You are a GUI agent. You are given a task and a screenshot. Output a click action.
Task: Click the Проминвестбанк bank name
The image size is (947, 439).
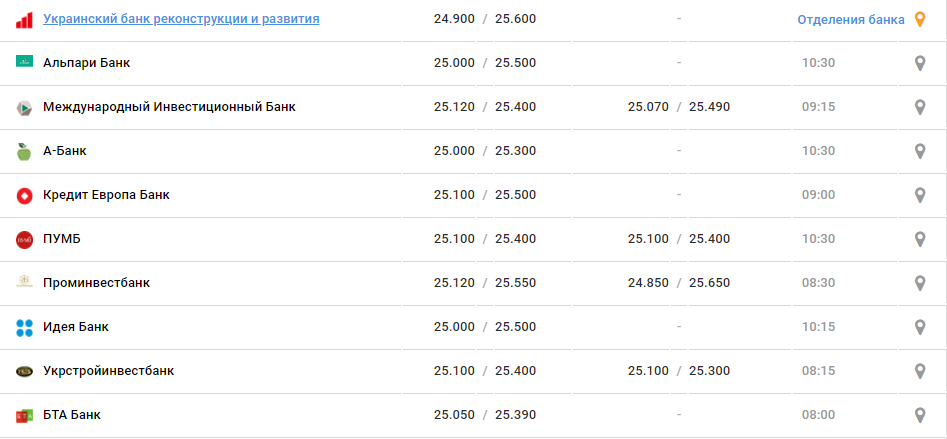97,283
